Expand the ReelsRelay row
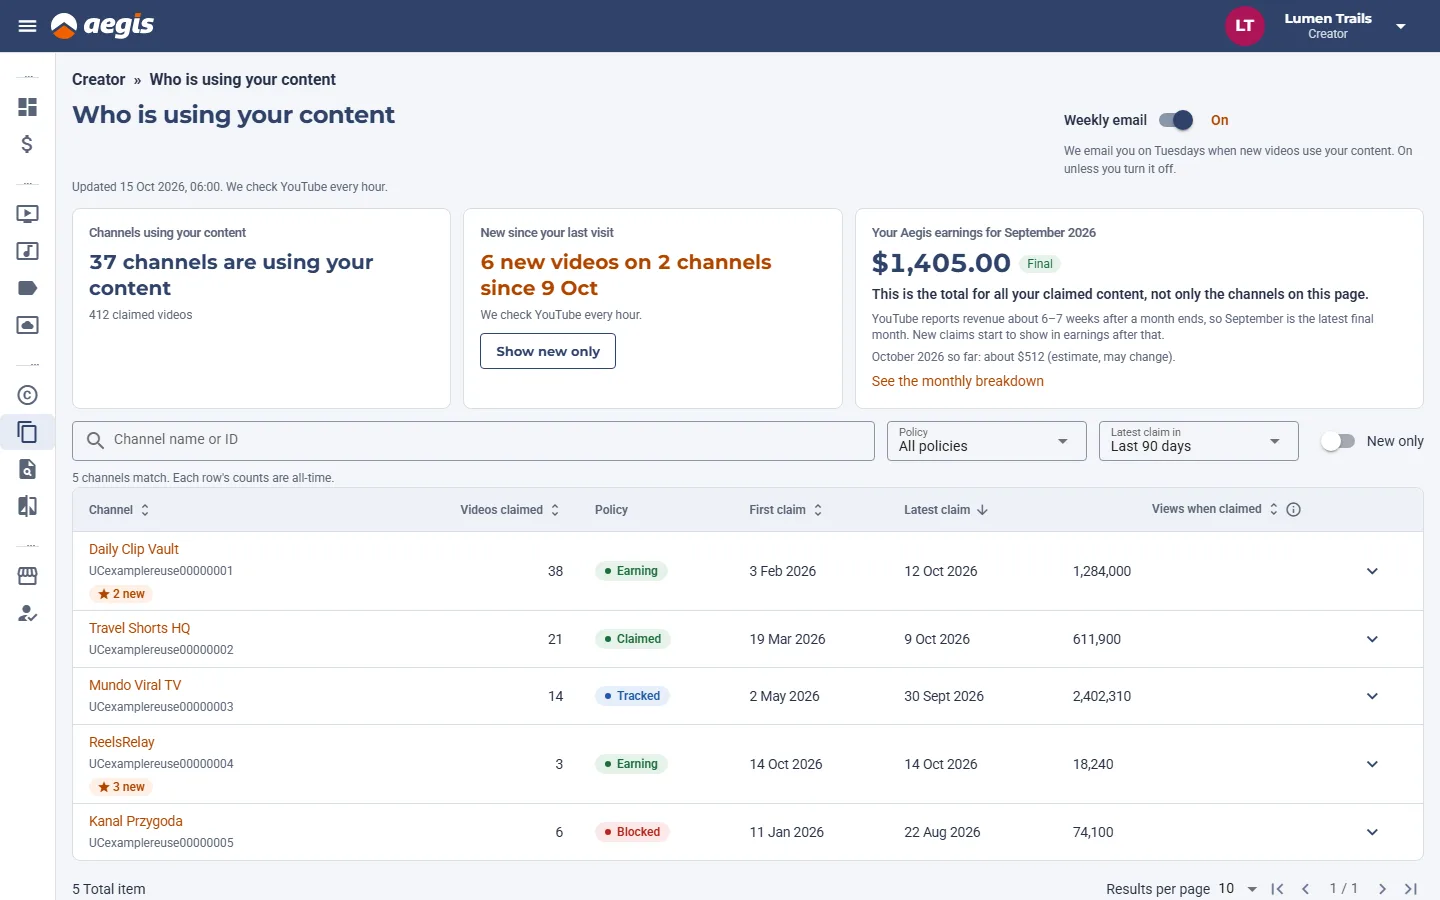1440x900 pixels. 1372,764
